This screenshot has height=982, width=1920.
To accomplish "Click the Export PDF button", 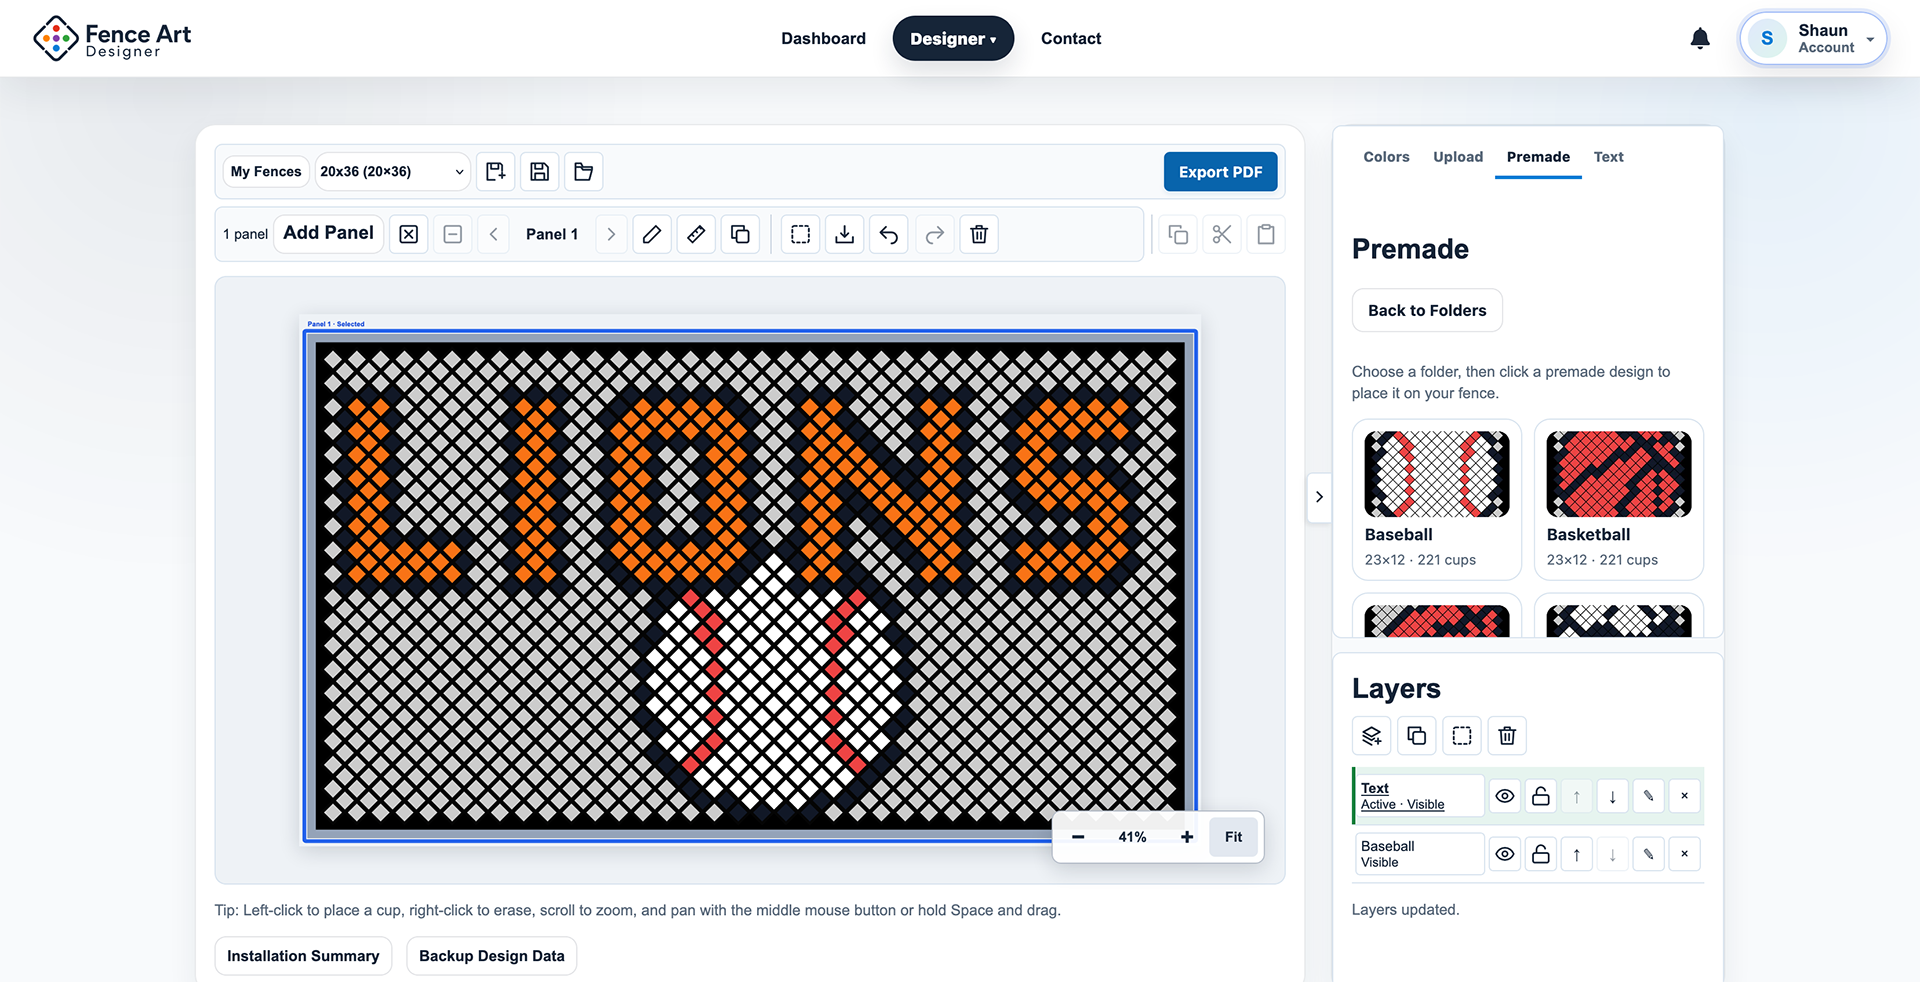I will point(1220,172).
